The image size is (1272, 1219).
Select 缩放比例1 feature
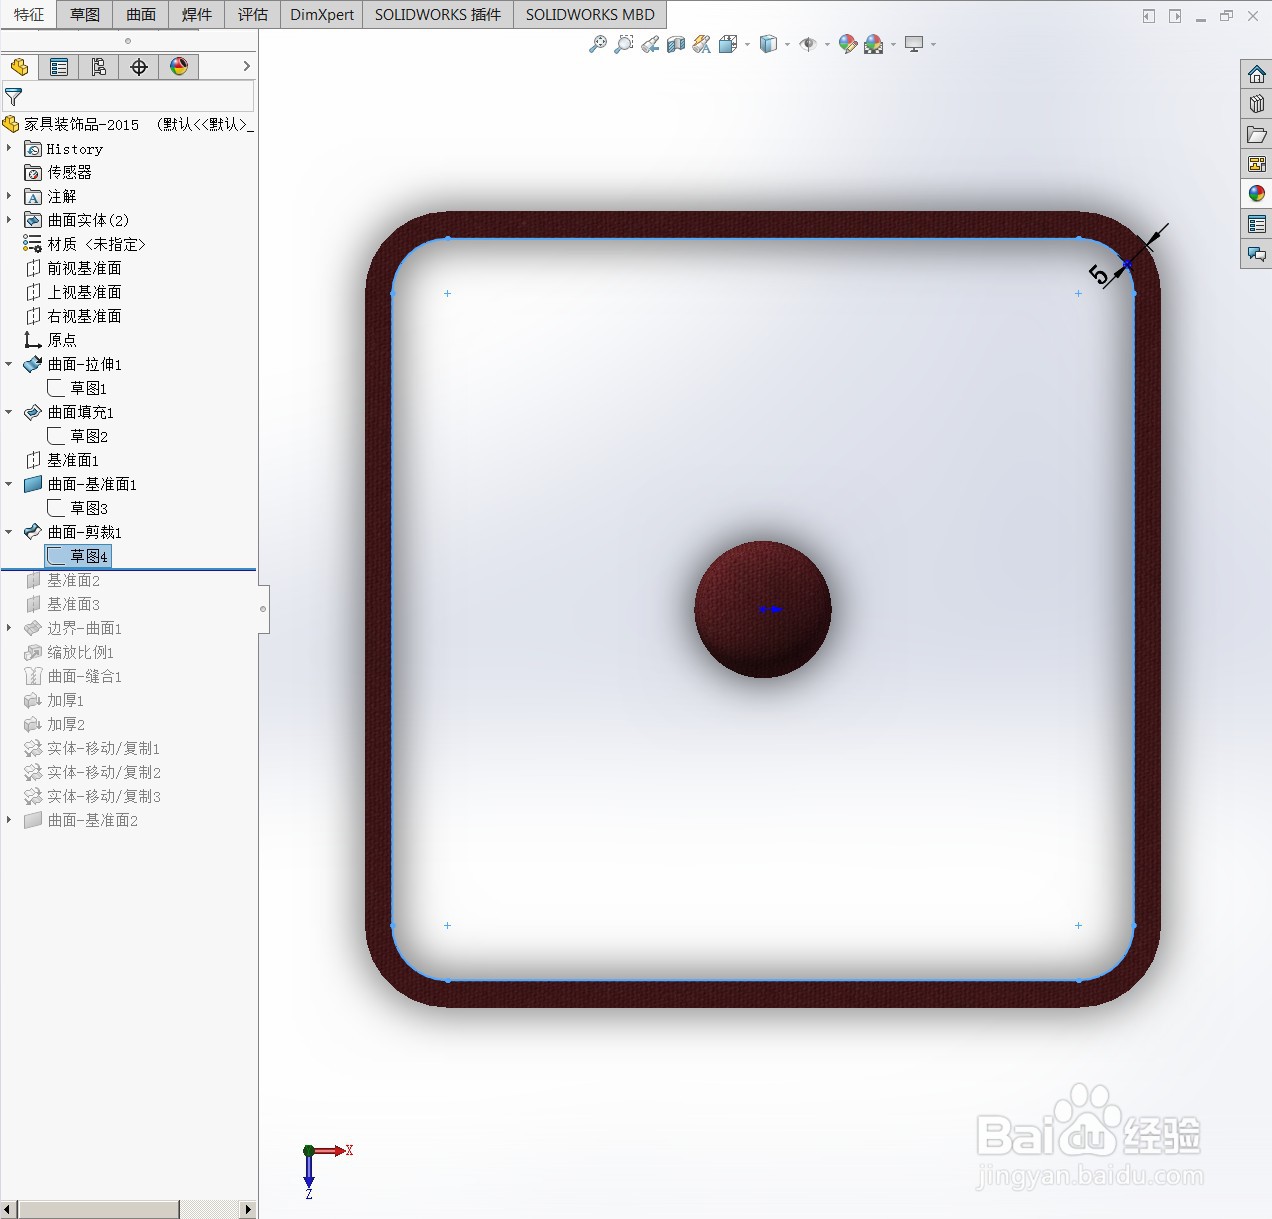pyautogui.click(x=69, y=652)
